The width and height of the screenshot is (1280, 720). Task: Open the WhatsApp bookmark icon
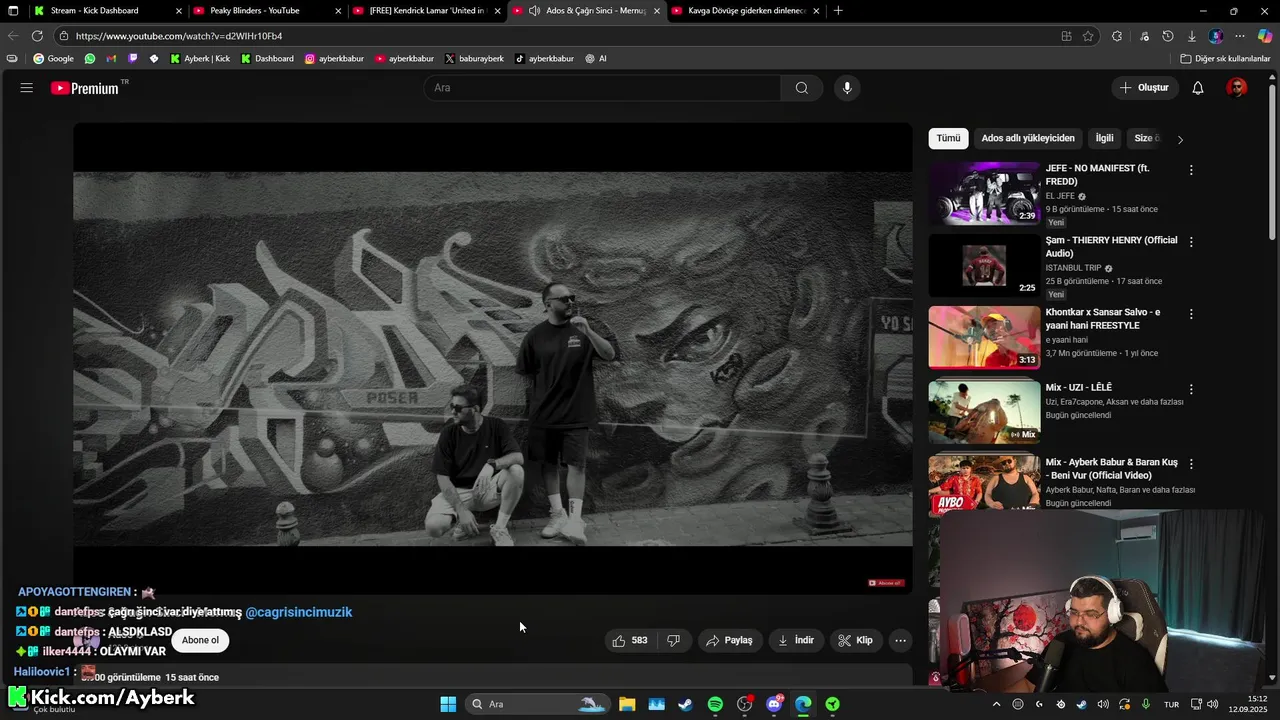point(90,59)
